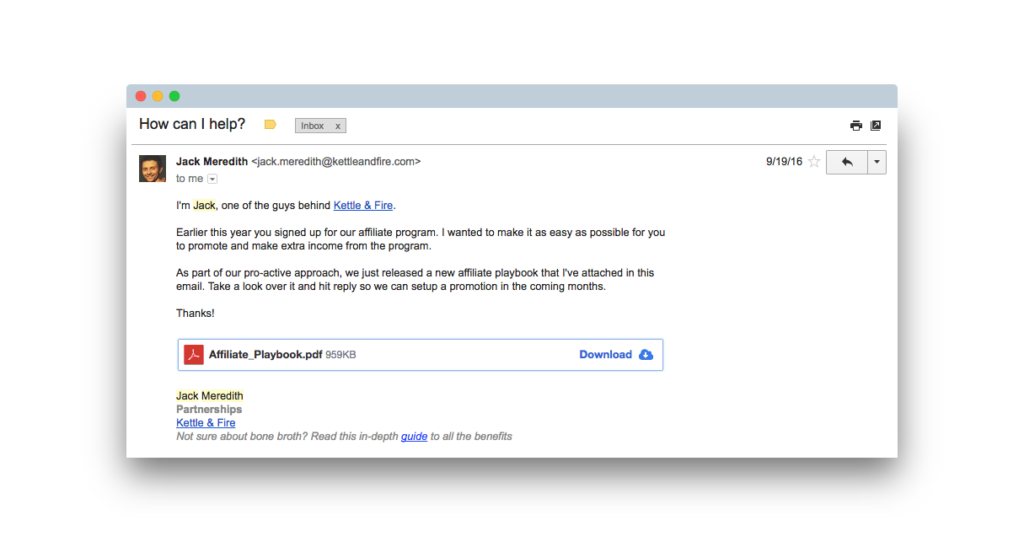The image size is (1024, 542).
Task: Open the more reply options dropdown
Action: tap(876, 162)
